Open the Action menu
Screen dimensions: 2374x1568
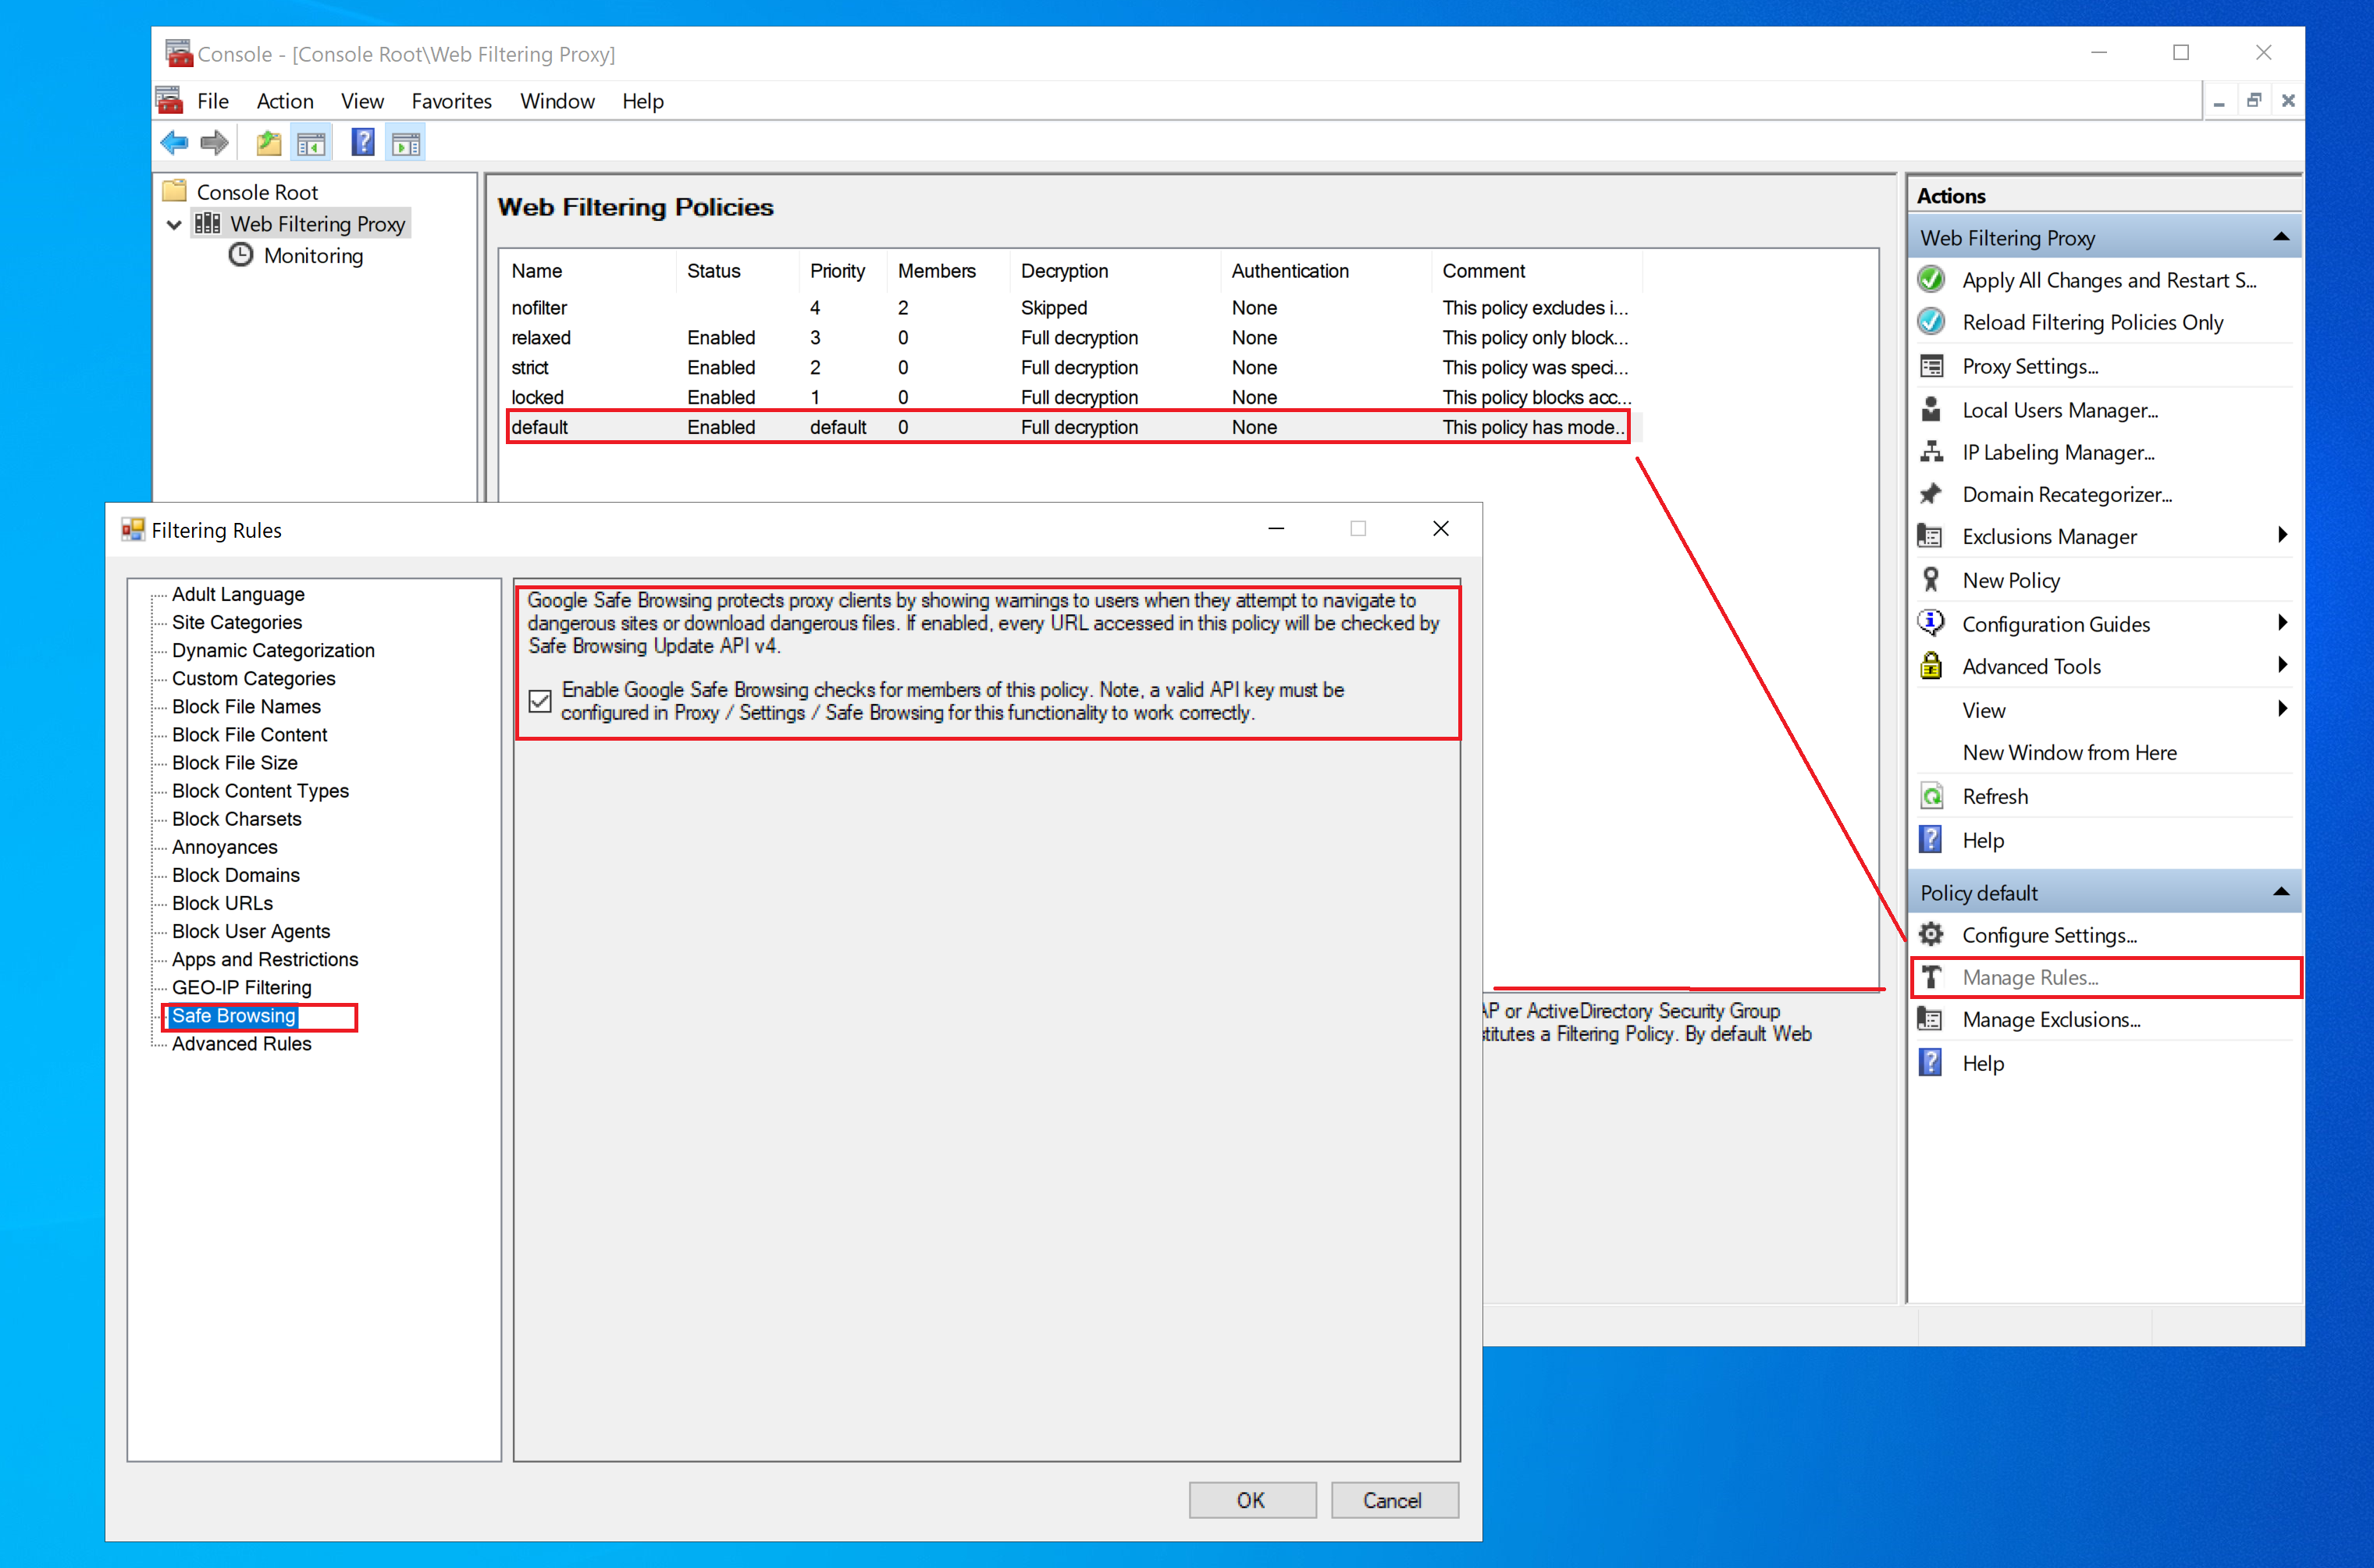click(285, 101)
